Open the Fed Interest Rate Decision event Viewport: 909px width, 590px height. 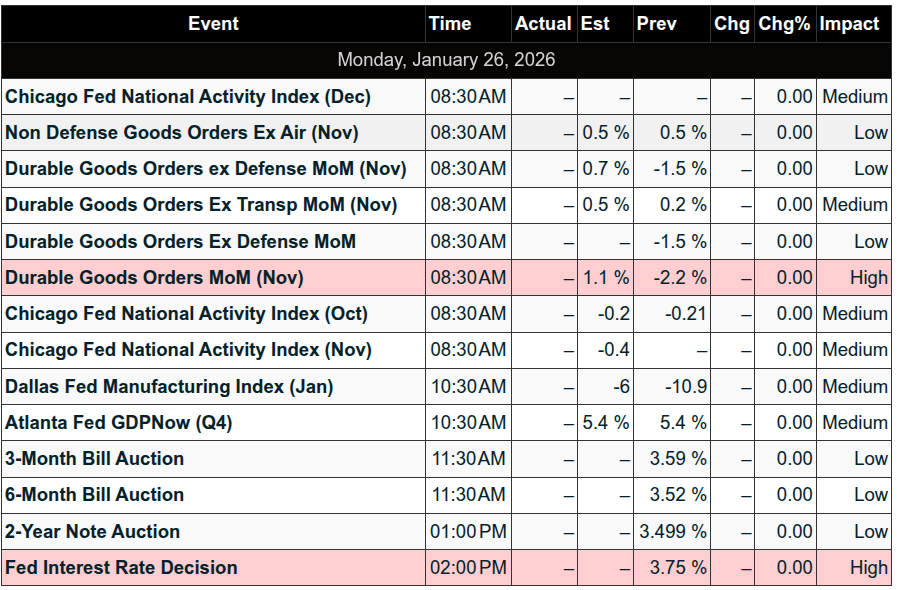coord(122,567)
